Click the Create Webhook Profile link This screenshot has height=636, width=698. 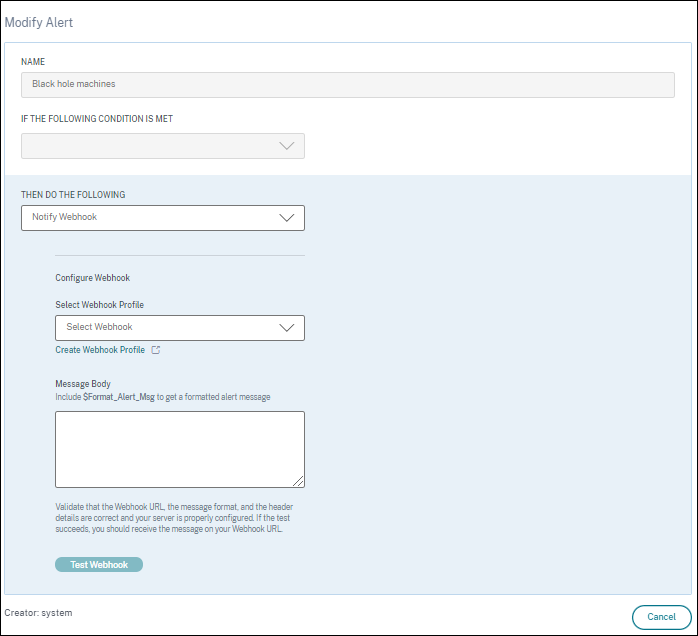coord(100,350)
